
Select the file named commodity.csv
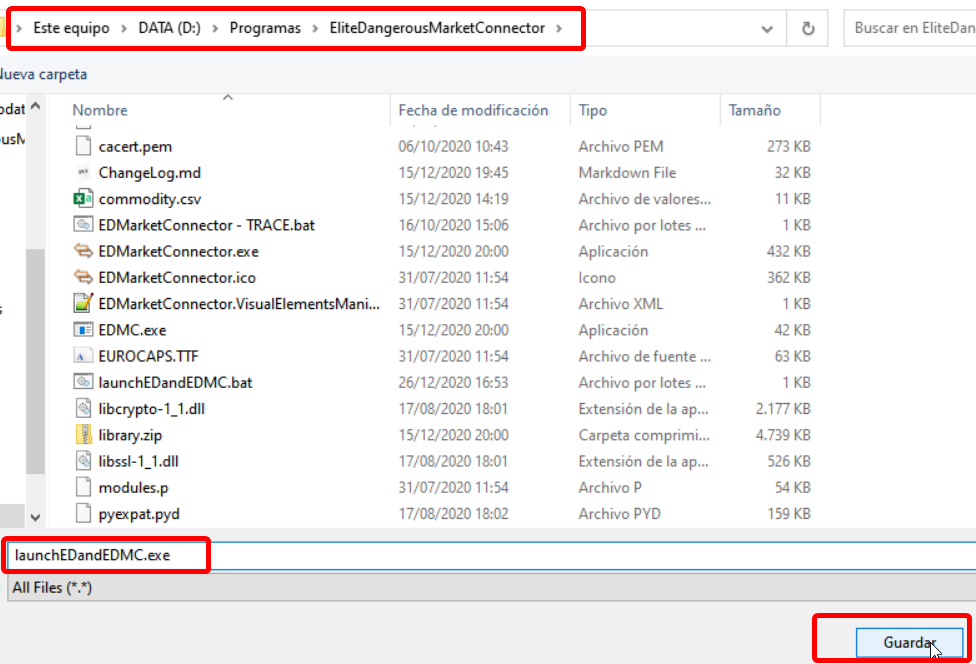pos(149,199)
